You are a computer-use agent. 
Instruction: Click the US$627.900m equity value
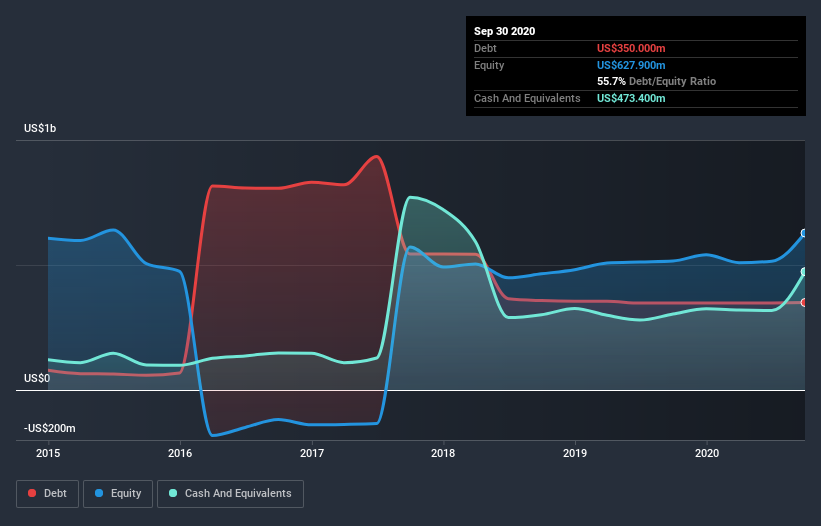pos(631,65)
